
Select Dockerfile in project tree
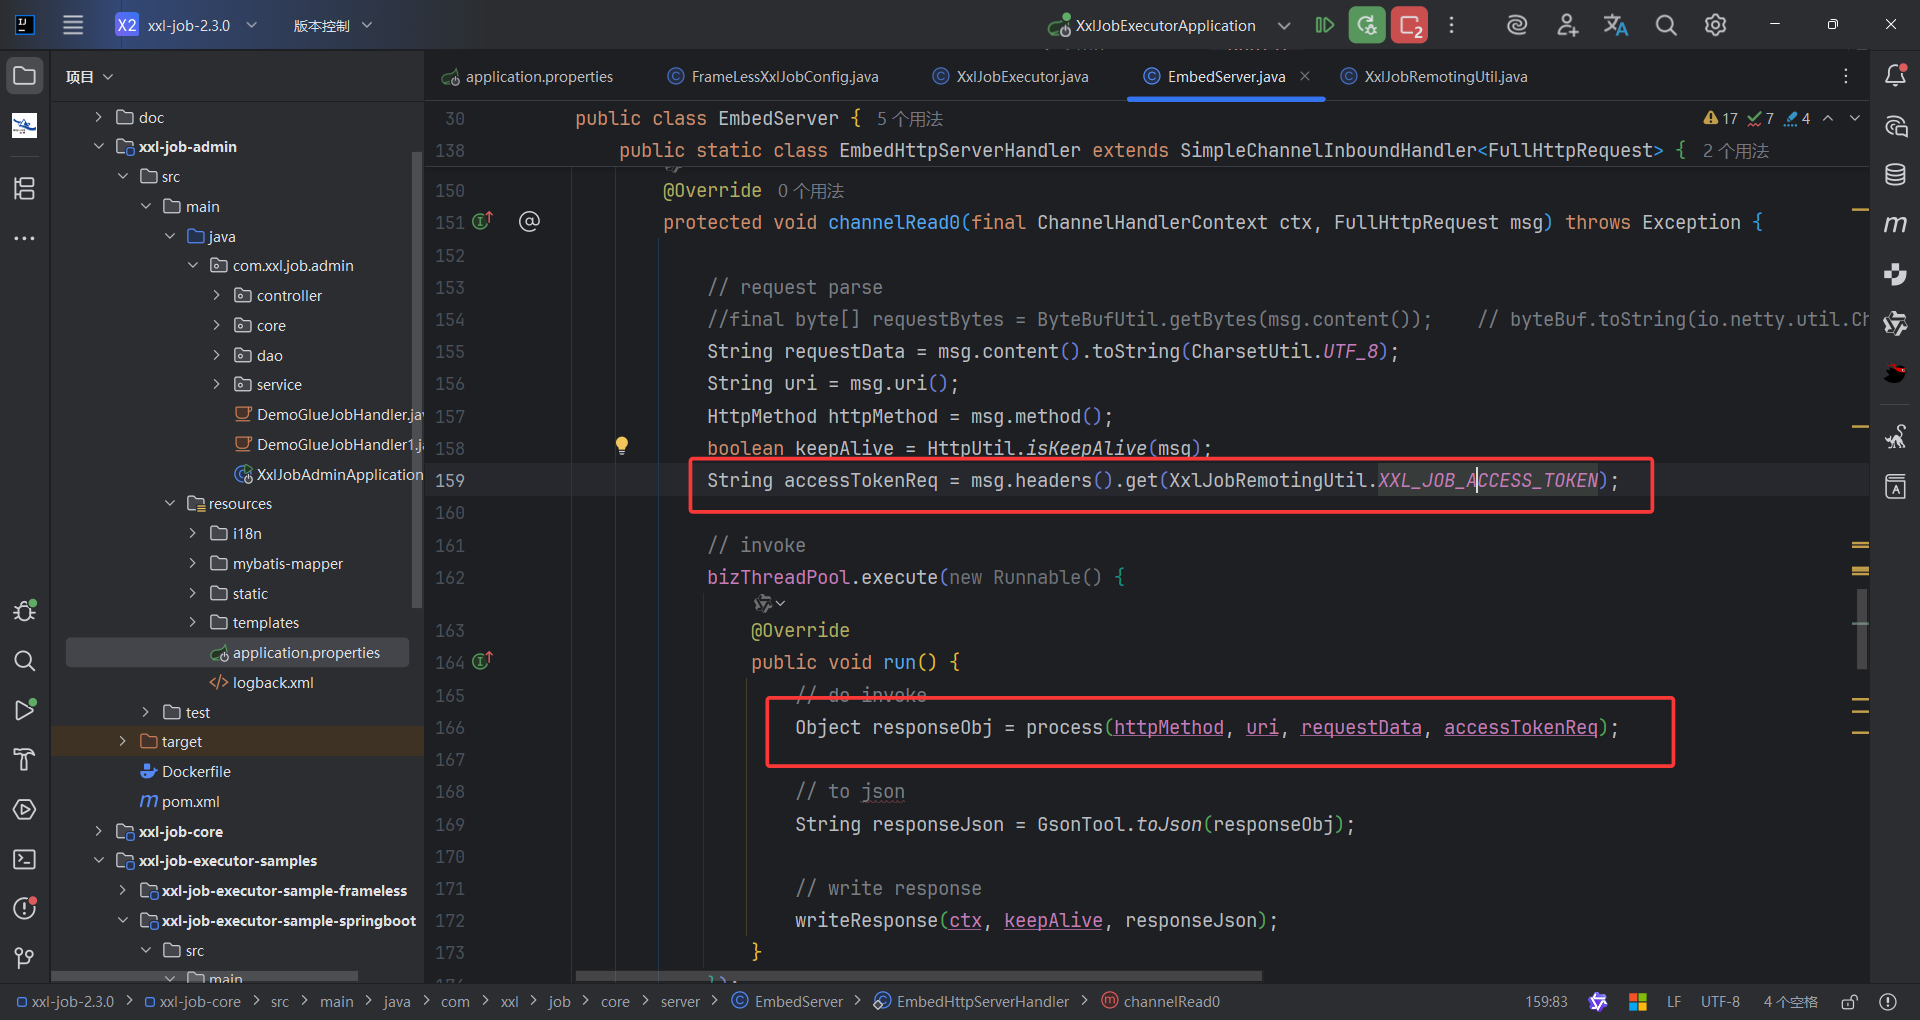coord(186,772)
